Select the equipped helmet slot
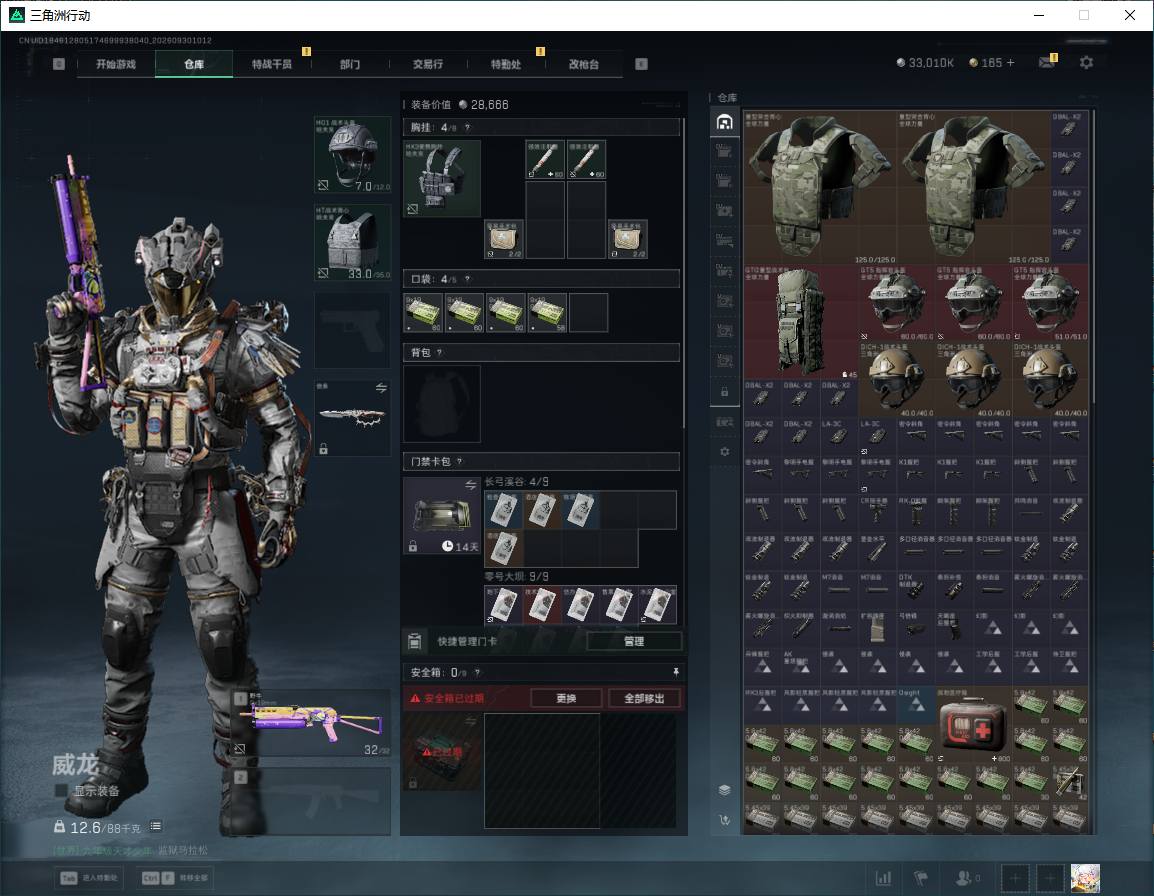Image resolution: width=1154 pixels, height=896 pixels. (353, 155)
